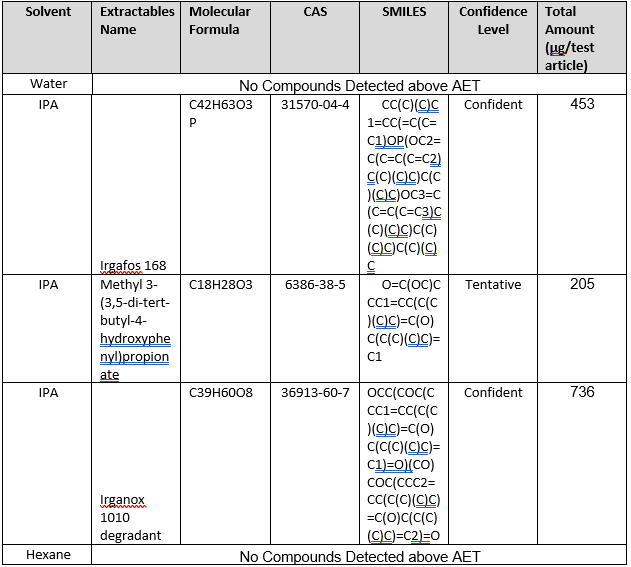631x567 pixels.
Task: Click the SMILES cell starting 'OCC(COC(C'
Action: [404, 464]
